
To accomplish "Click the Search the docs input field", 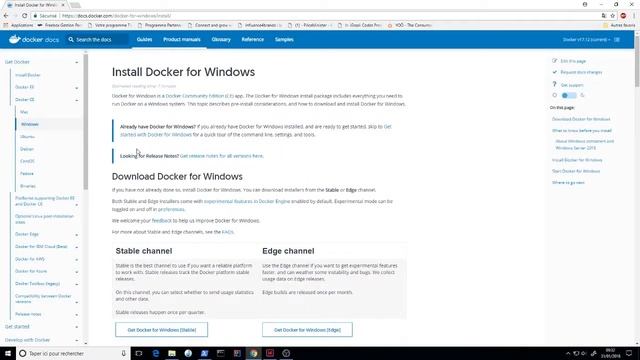I will tap(98, 40).
